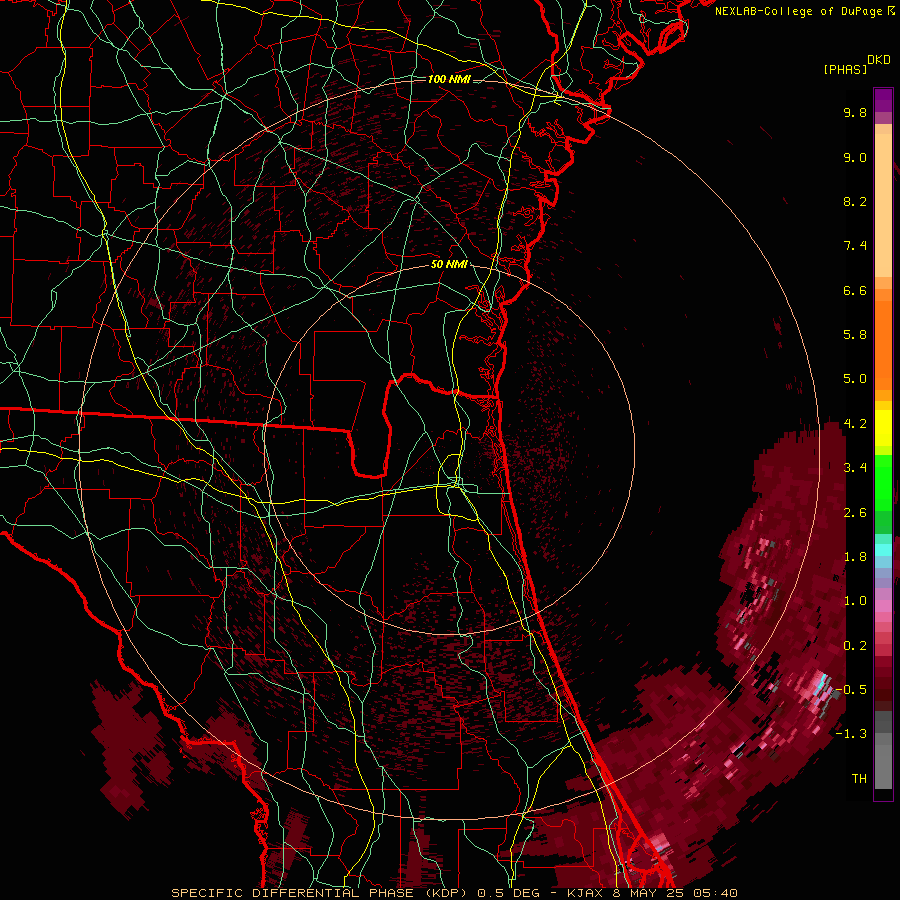The height and width of the screenshot is (900, 900).
Task: Pick the yellow segment of the color bar
Action: pos(883,428)
